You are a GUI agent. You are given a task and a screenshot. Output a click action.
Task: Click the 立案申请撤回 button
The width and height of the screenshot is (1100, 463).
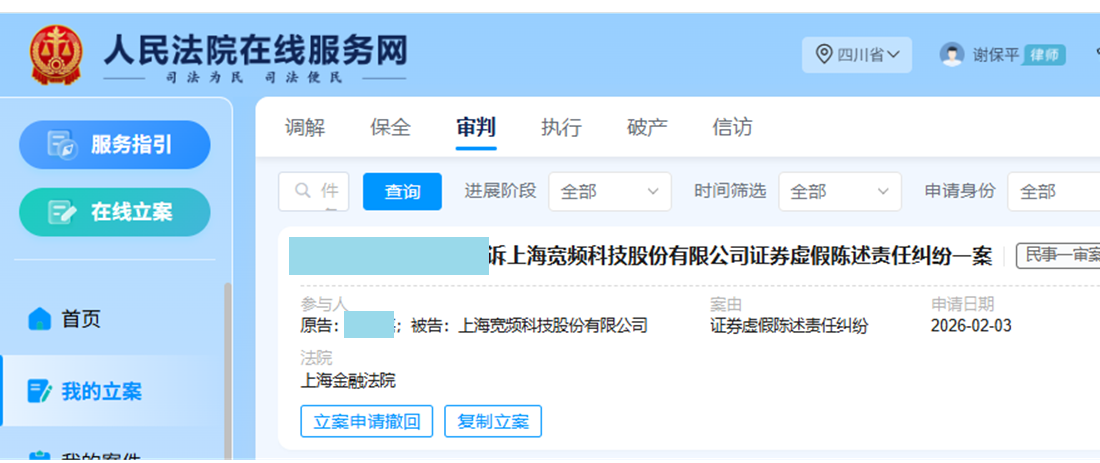367,421
